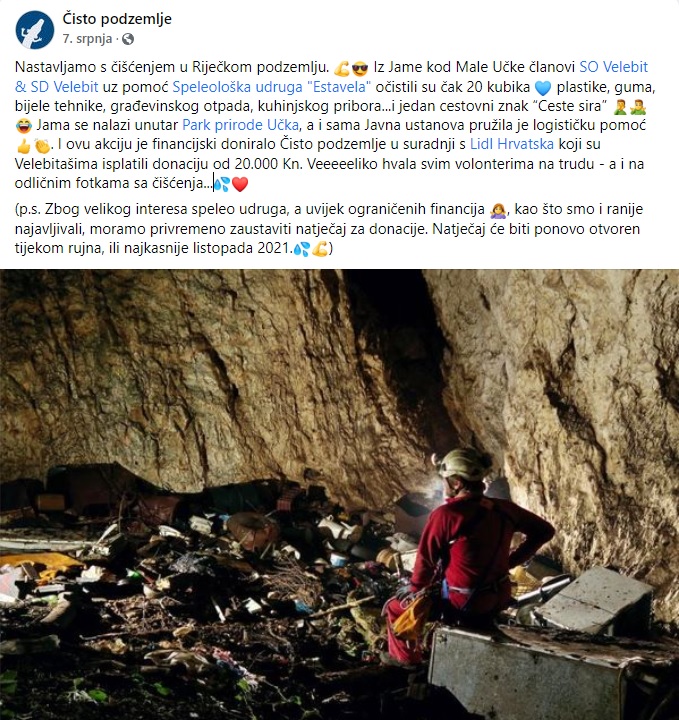This screenshot has width=679, height=720.
Task: Click the facepalm emoji after financija
Action: (498, 210)
